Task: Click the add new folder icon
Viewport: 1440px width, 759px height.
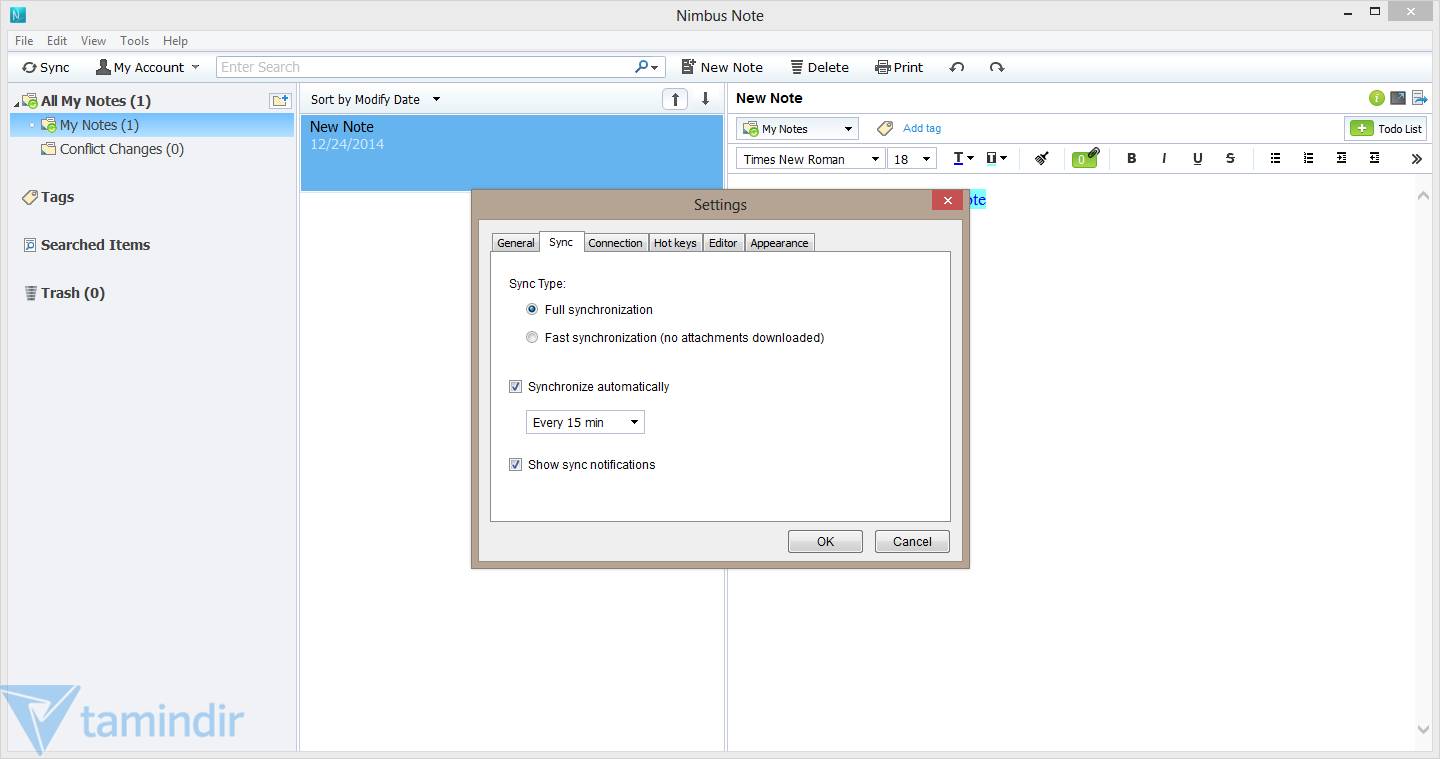Action: pyautogui.click(x=280, y=100)
